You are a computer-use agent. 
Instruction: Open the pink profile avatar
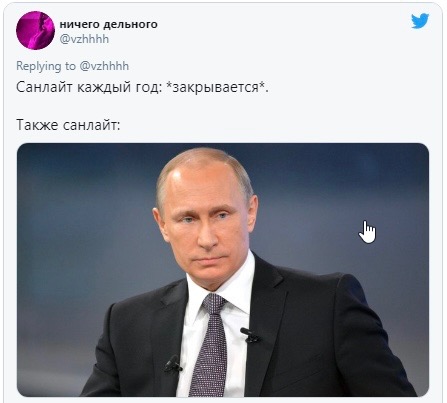pos(35,30)
